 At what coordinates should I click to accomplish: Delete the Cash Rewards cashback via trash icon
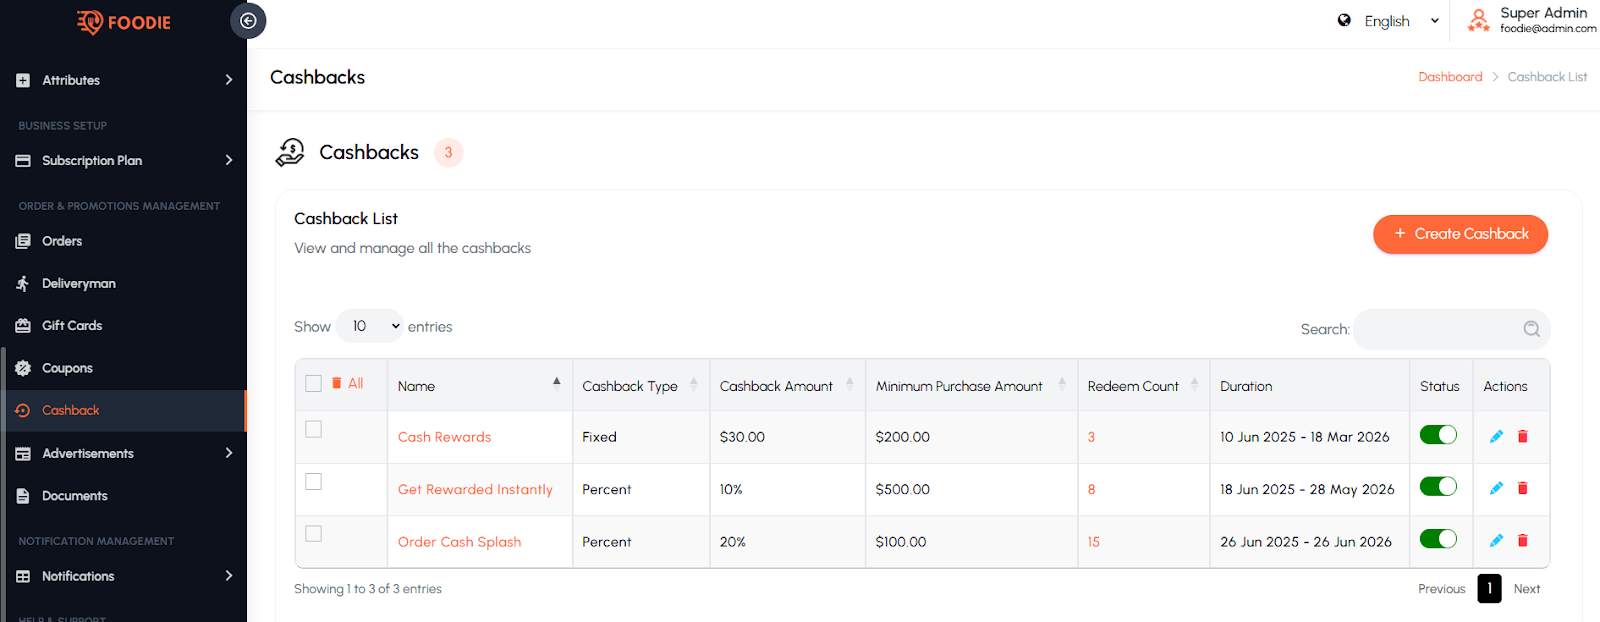(x=1523, y=436)
